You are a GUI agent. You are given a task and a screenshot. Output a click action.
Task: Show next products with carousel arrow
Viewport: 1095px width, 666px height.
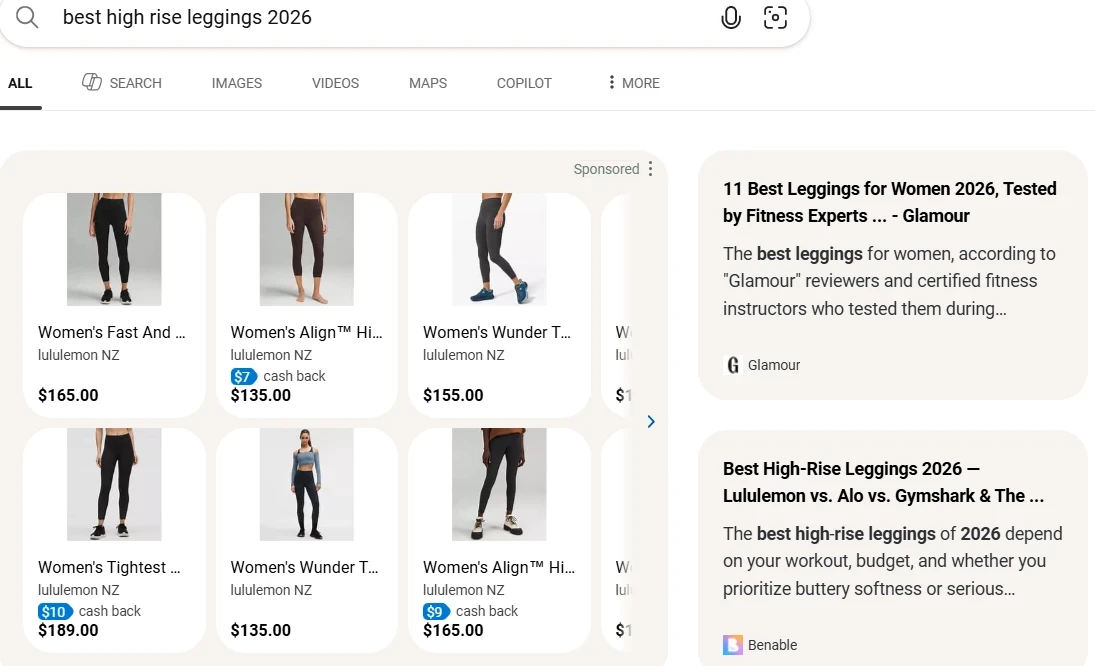[651, 421]
